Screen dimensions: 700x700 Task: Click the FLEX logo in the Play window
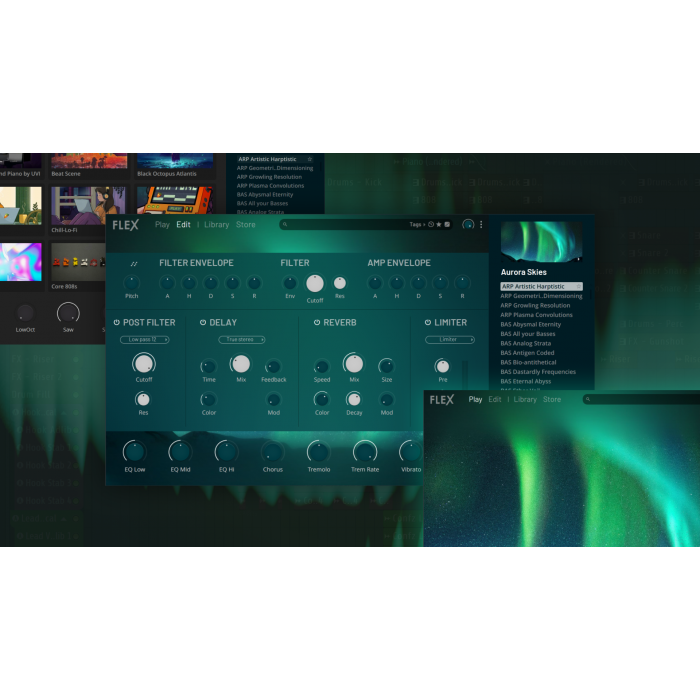pyautogui.click(x=442, y=400)
